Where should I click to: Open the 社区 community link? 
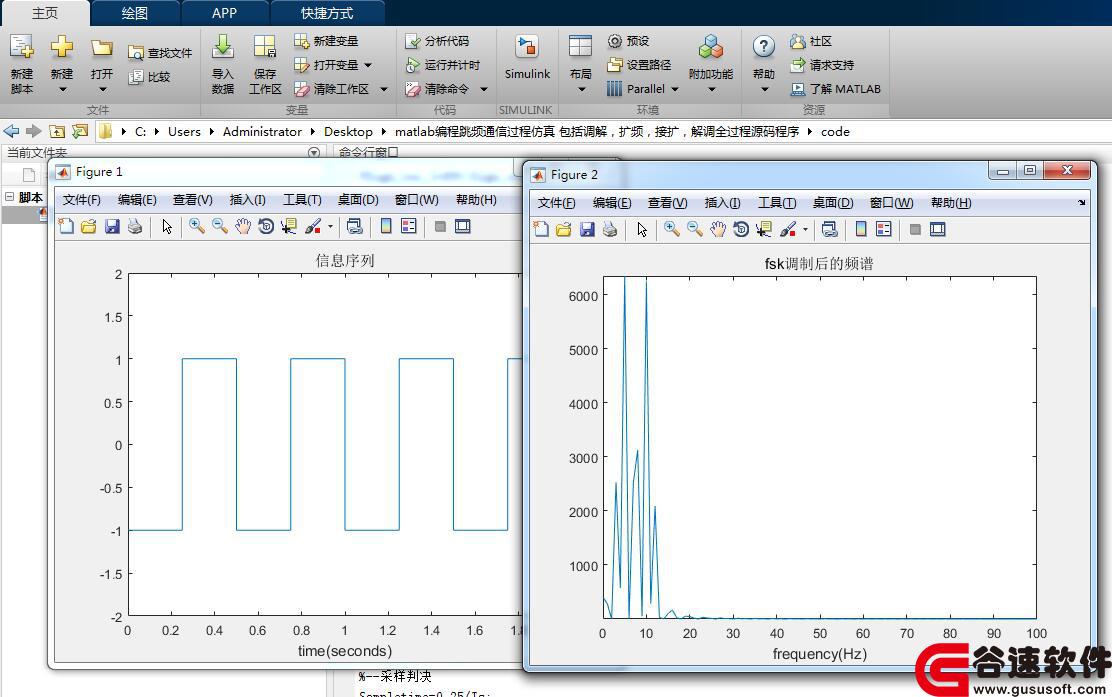click(x=811, y=41)
